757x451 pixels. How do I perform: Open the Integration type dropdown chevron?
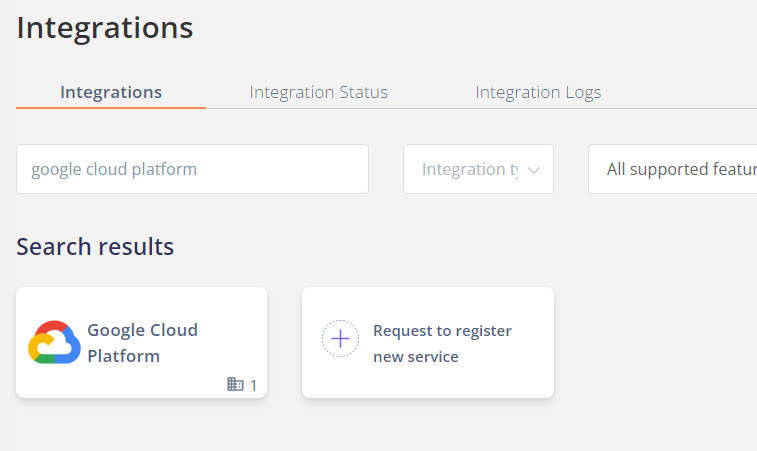click(533, 170)
